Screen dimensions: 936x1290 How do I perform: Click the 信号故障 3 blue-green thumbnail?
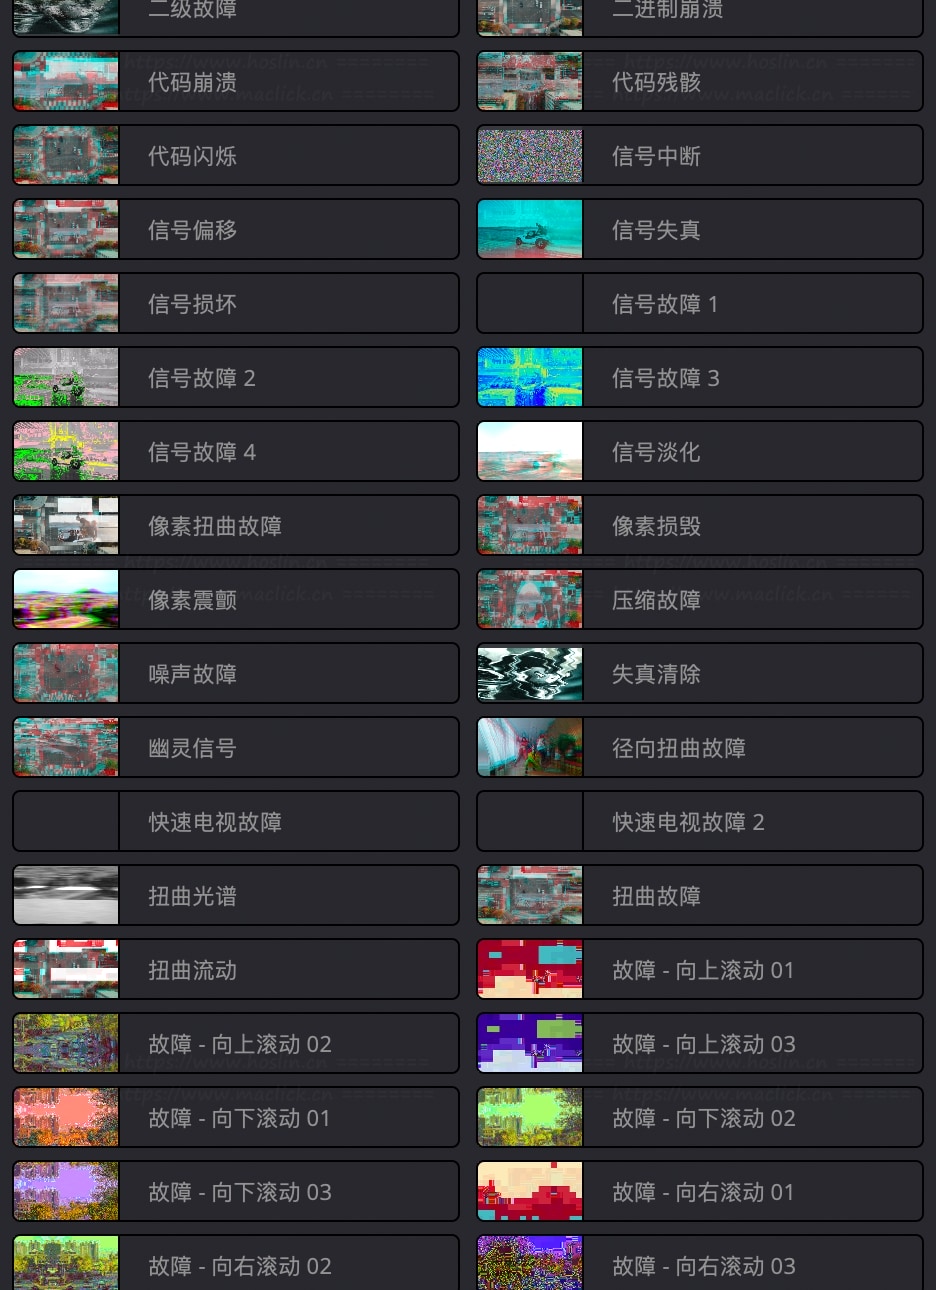[530, 377]
